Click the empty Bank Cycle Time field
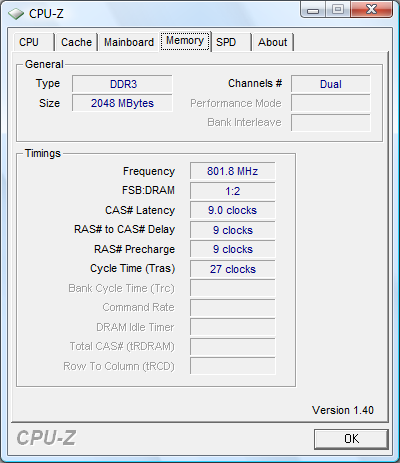 (x=233, y=288)
